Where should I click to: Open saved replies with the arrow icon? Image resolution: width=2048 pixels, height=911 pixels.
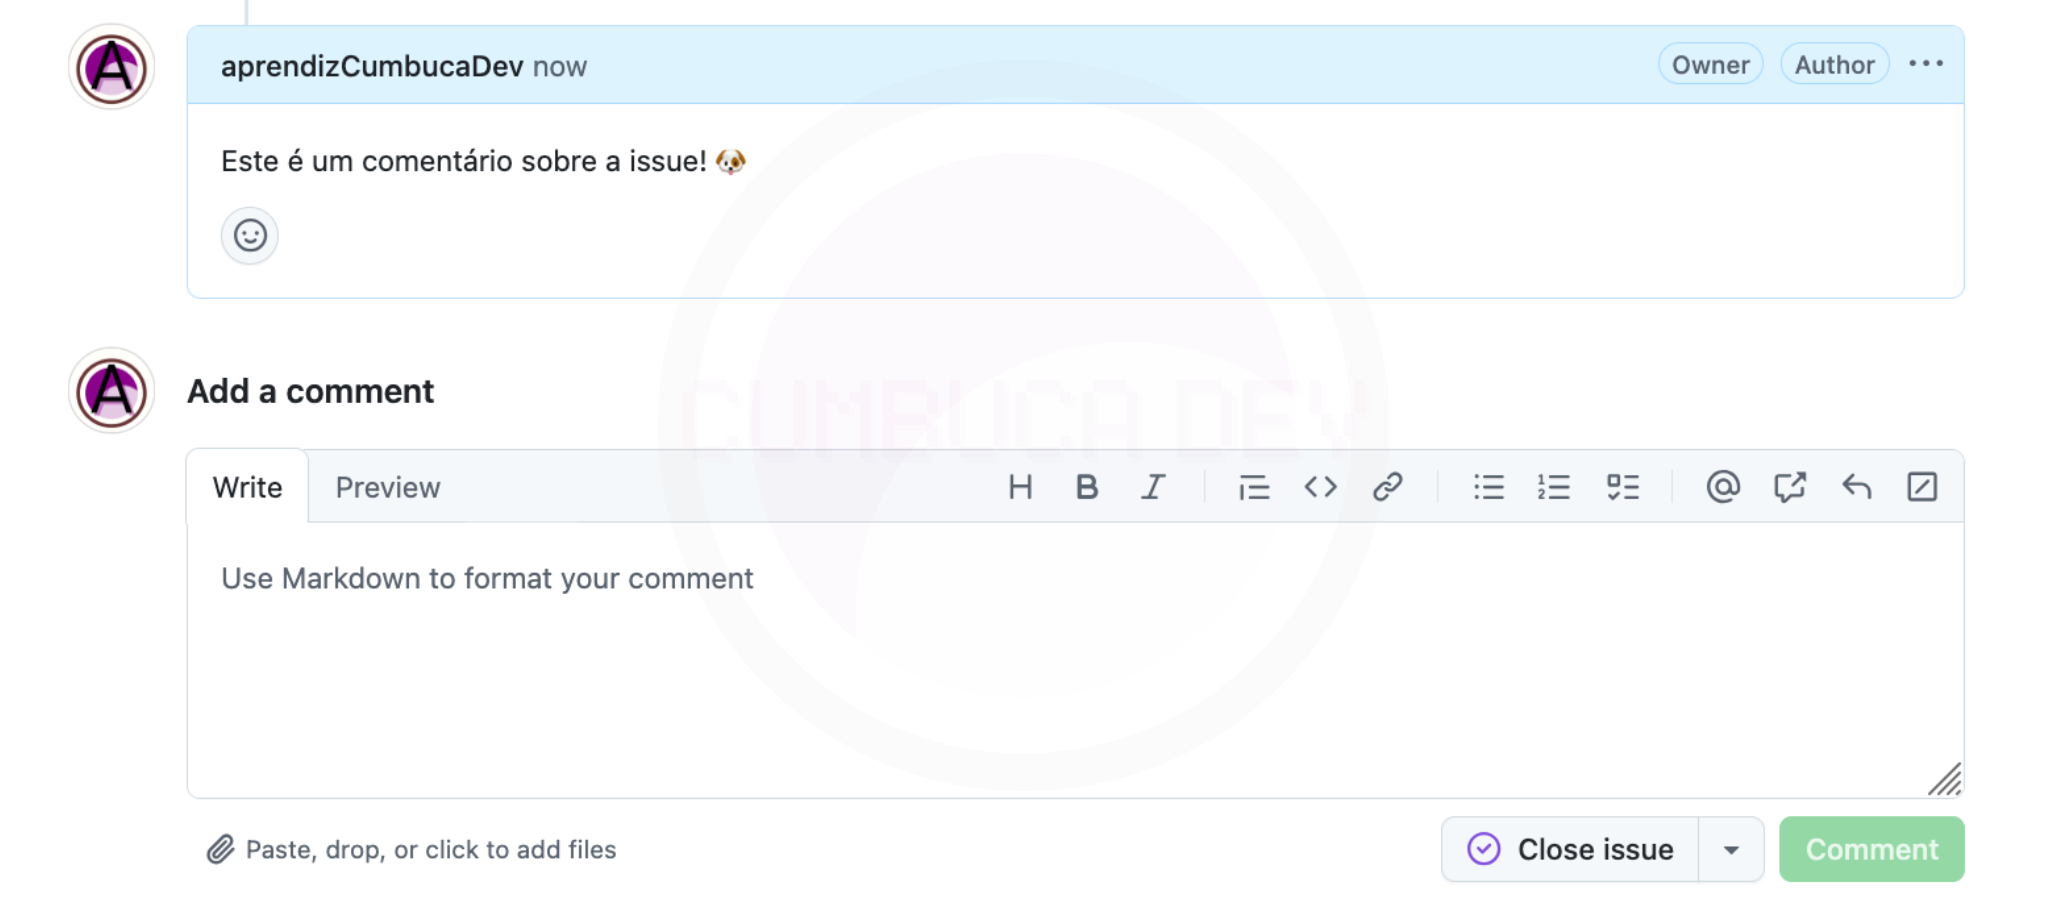[1856, 487]
